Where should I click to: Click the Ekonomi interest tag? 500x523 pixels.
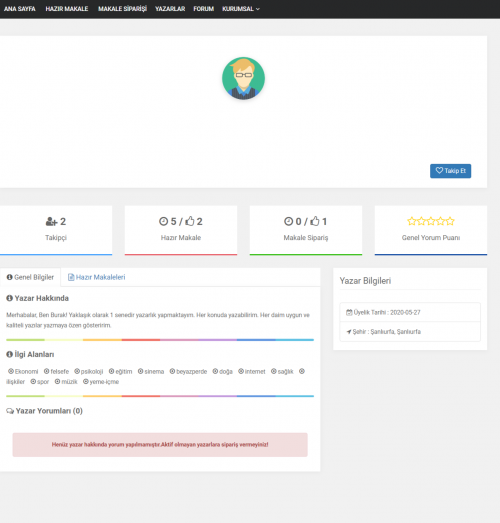tap(23, 371)
